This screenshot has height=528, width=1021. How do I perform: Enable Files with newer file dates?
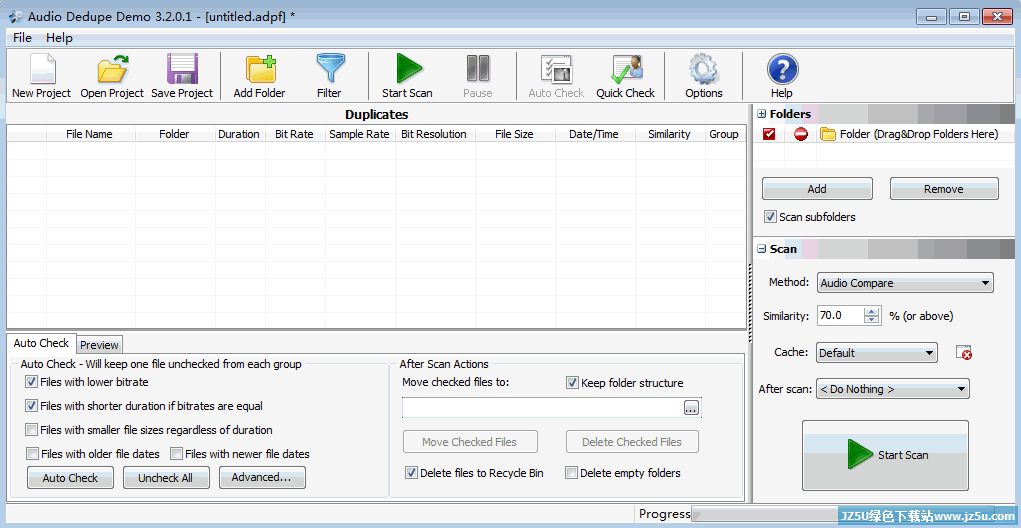coord(176,454)
